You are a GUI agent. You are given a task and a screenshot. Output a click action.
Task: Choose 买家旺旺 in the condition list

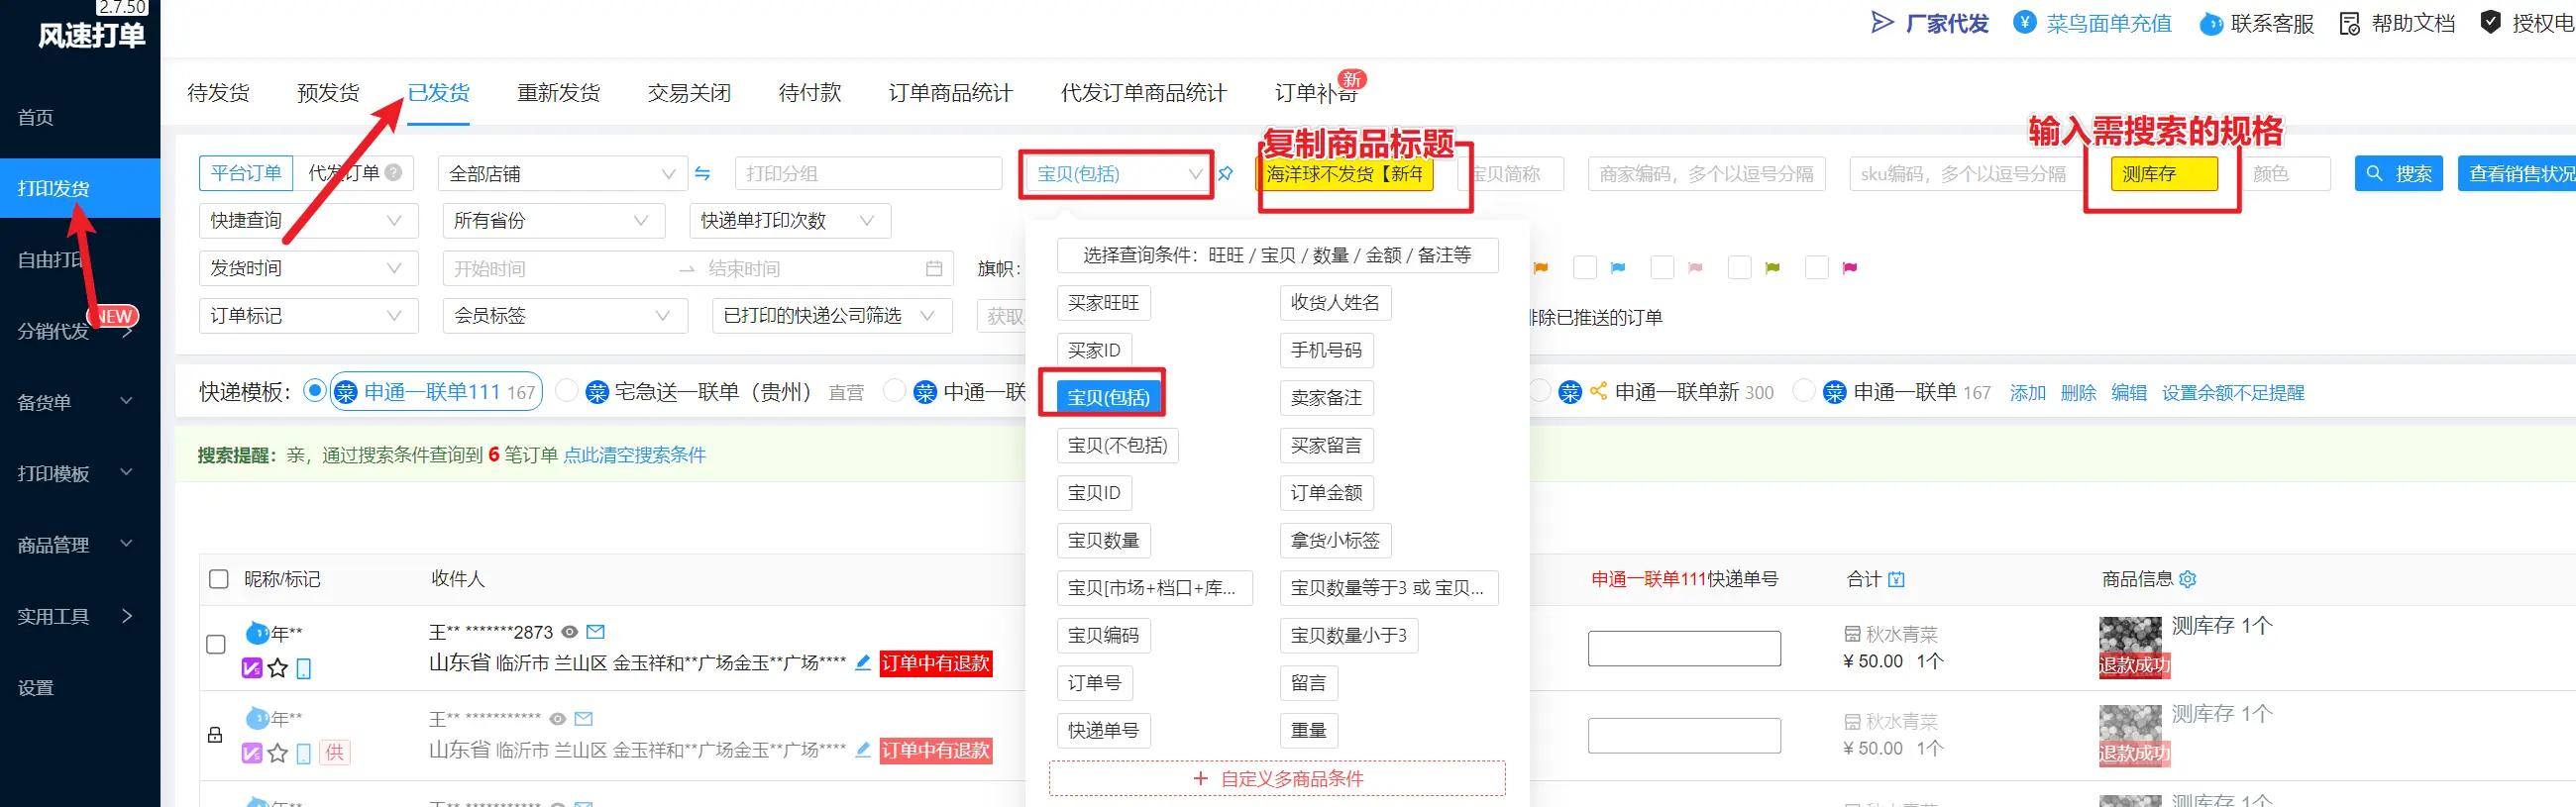[1103, 302]
